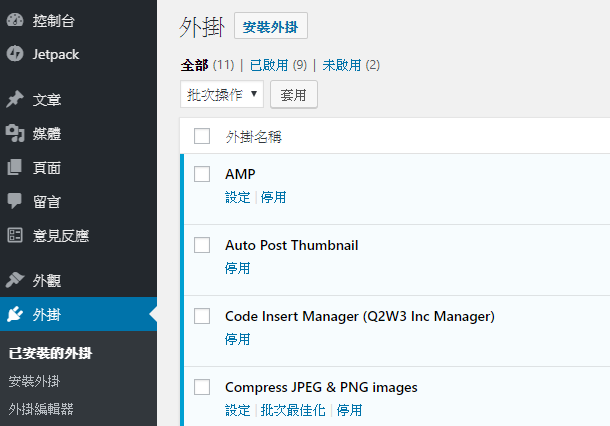
Task: Click the Code Insert Manager (Q2W3 Inc Manager) name
Action: pos(360,316)
